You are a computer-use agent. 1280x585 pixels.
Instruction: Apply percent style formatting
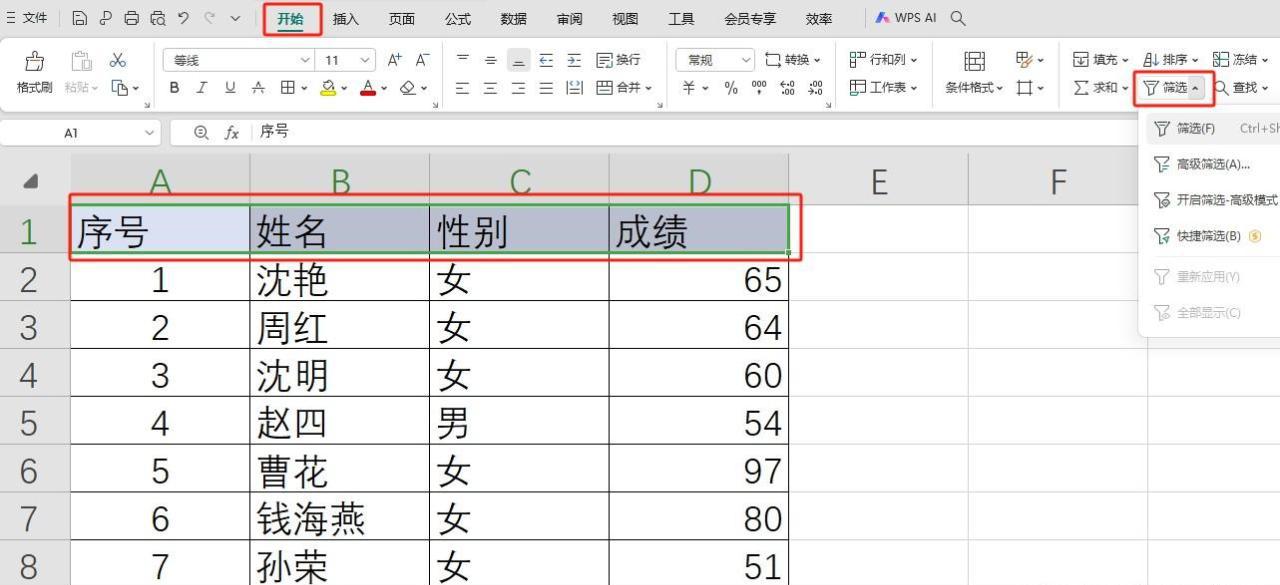(731, 88)
